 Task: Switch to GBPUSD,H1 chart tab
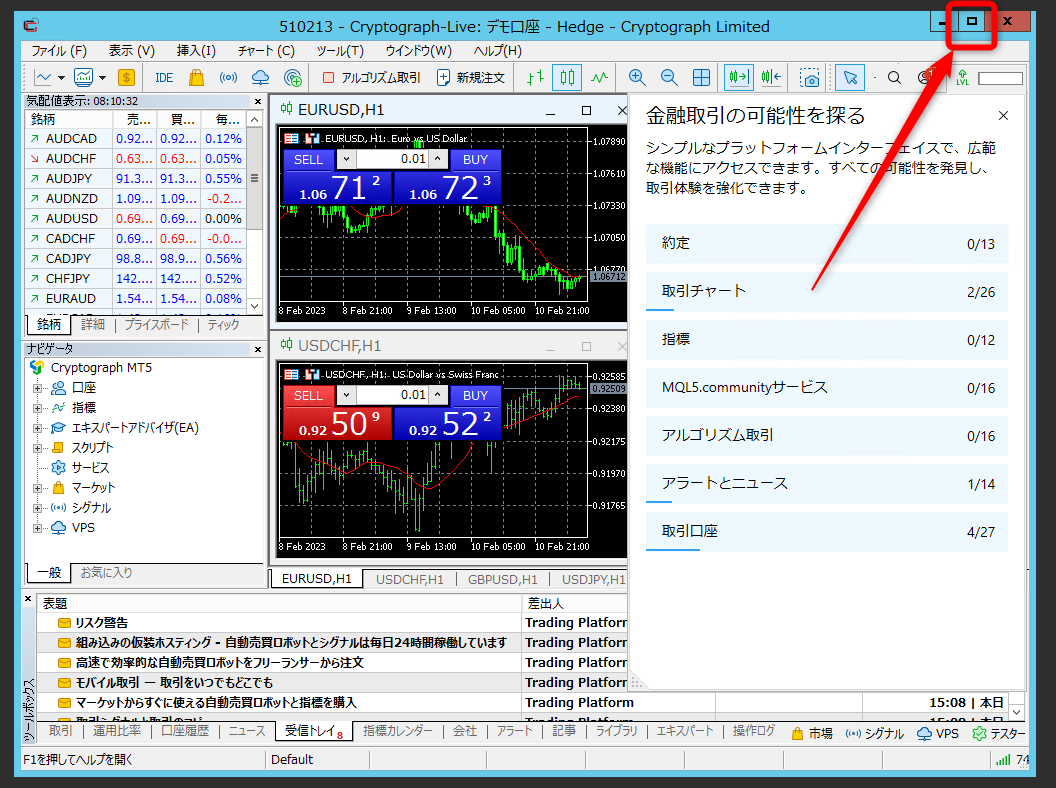[x=502, y=579]
